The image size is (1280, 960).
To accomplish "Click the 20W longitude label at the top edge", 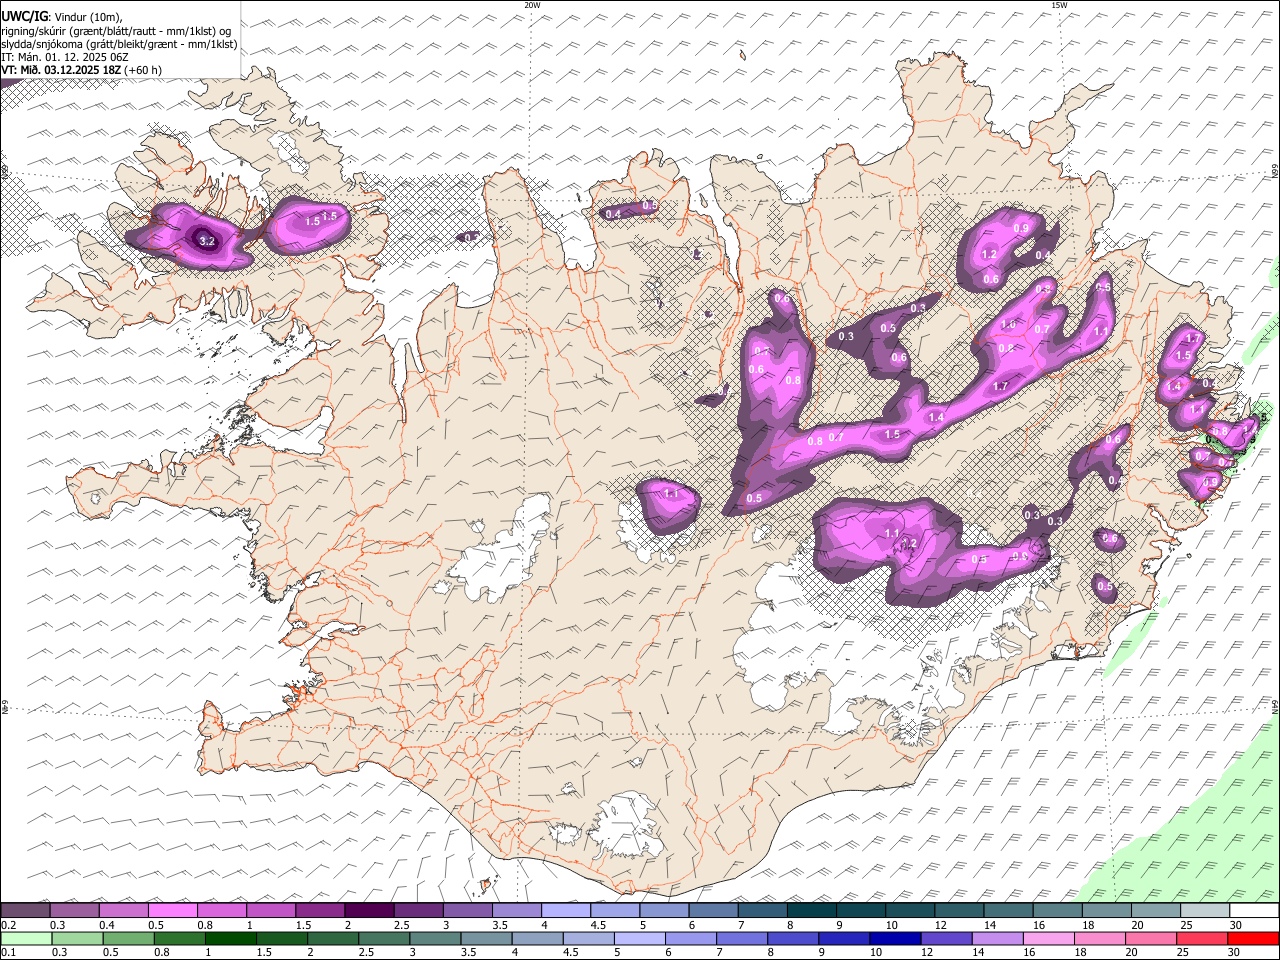I will tap(532, 5).
